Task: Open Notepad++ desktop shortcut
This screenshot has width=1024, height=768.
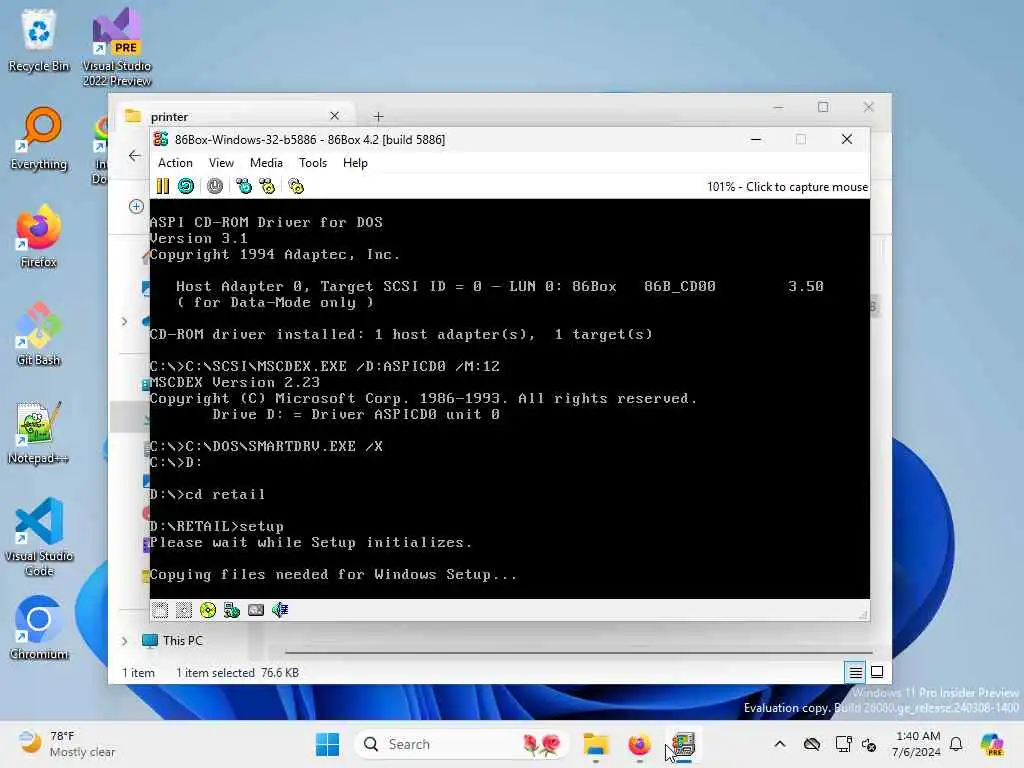Action: [39, 432]
